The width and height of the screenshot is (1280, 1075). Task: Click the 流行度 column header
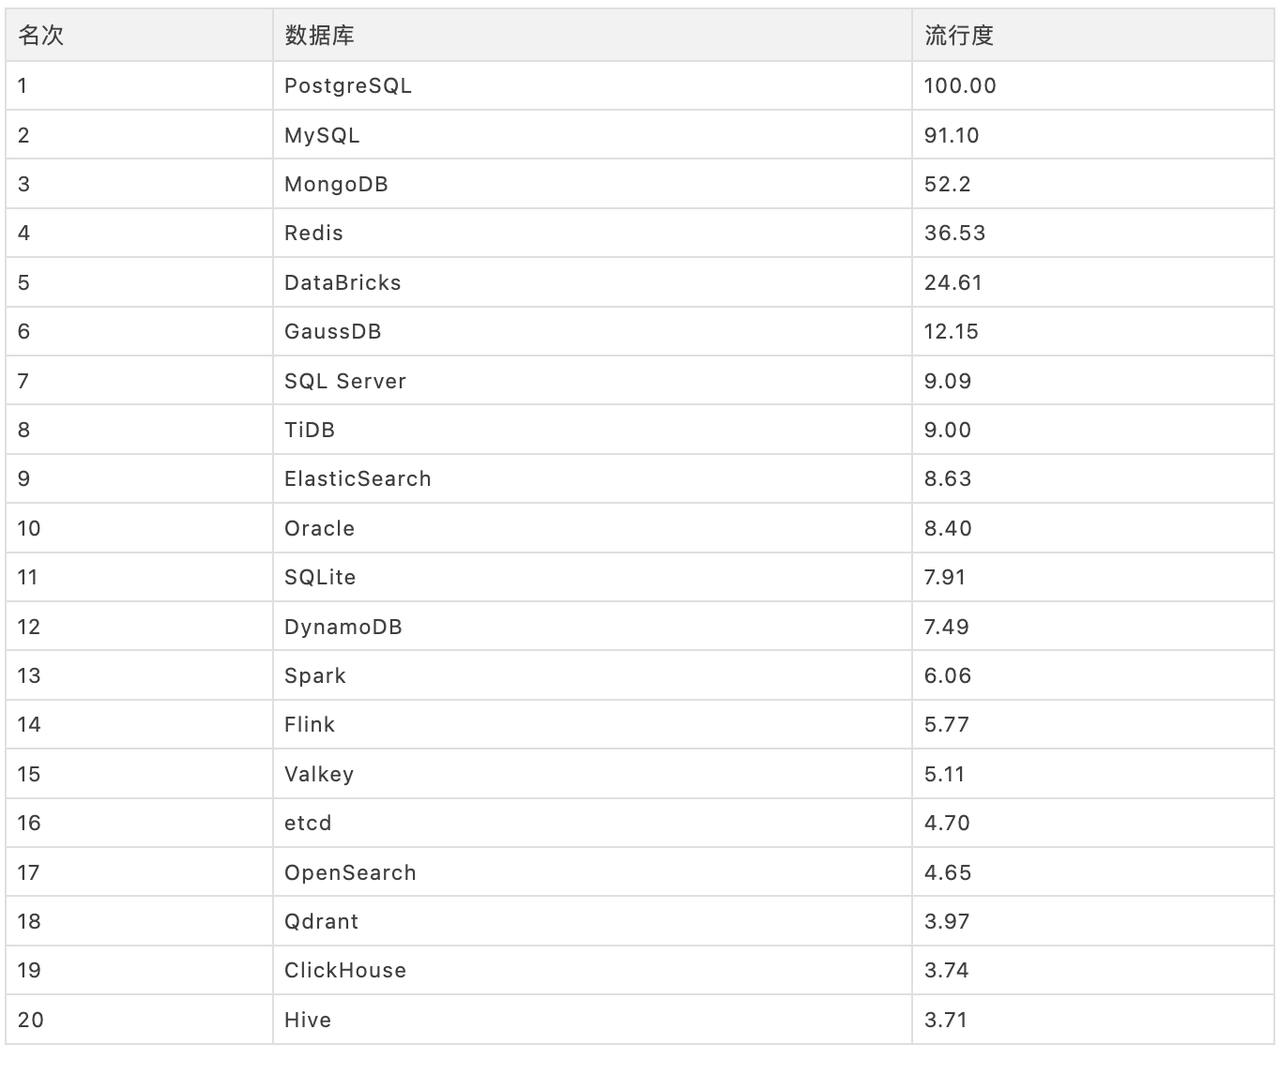(x=959, y=36)
